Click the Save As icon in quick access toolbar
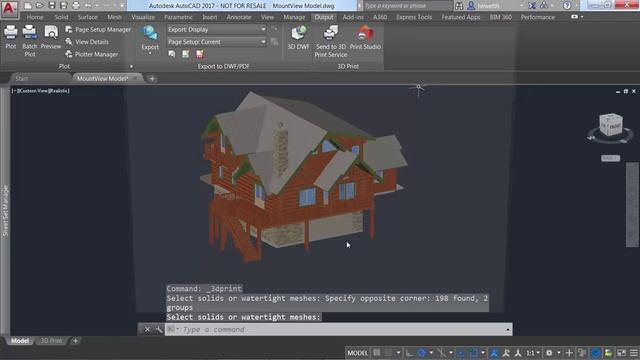 pyautogui.click(x=64, y=6)
